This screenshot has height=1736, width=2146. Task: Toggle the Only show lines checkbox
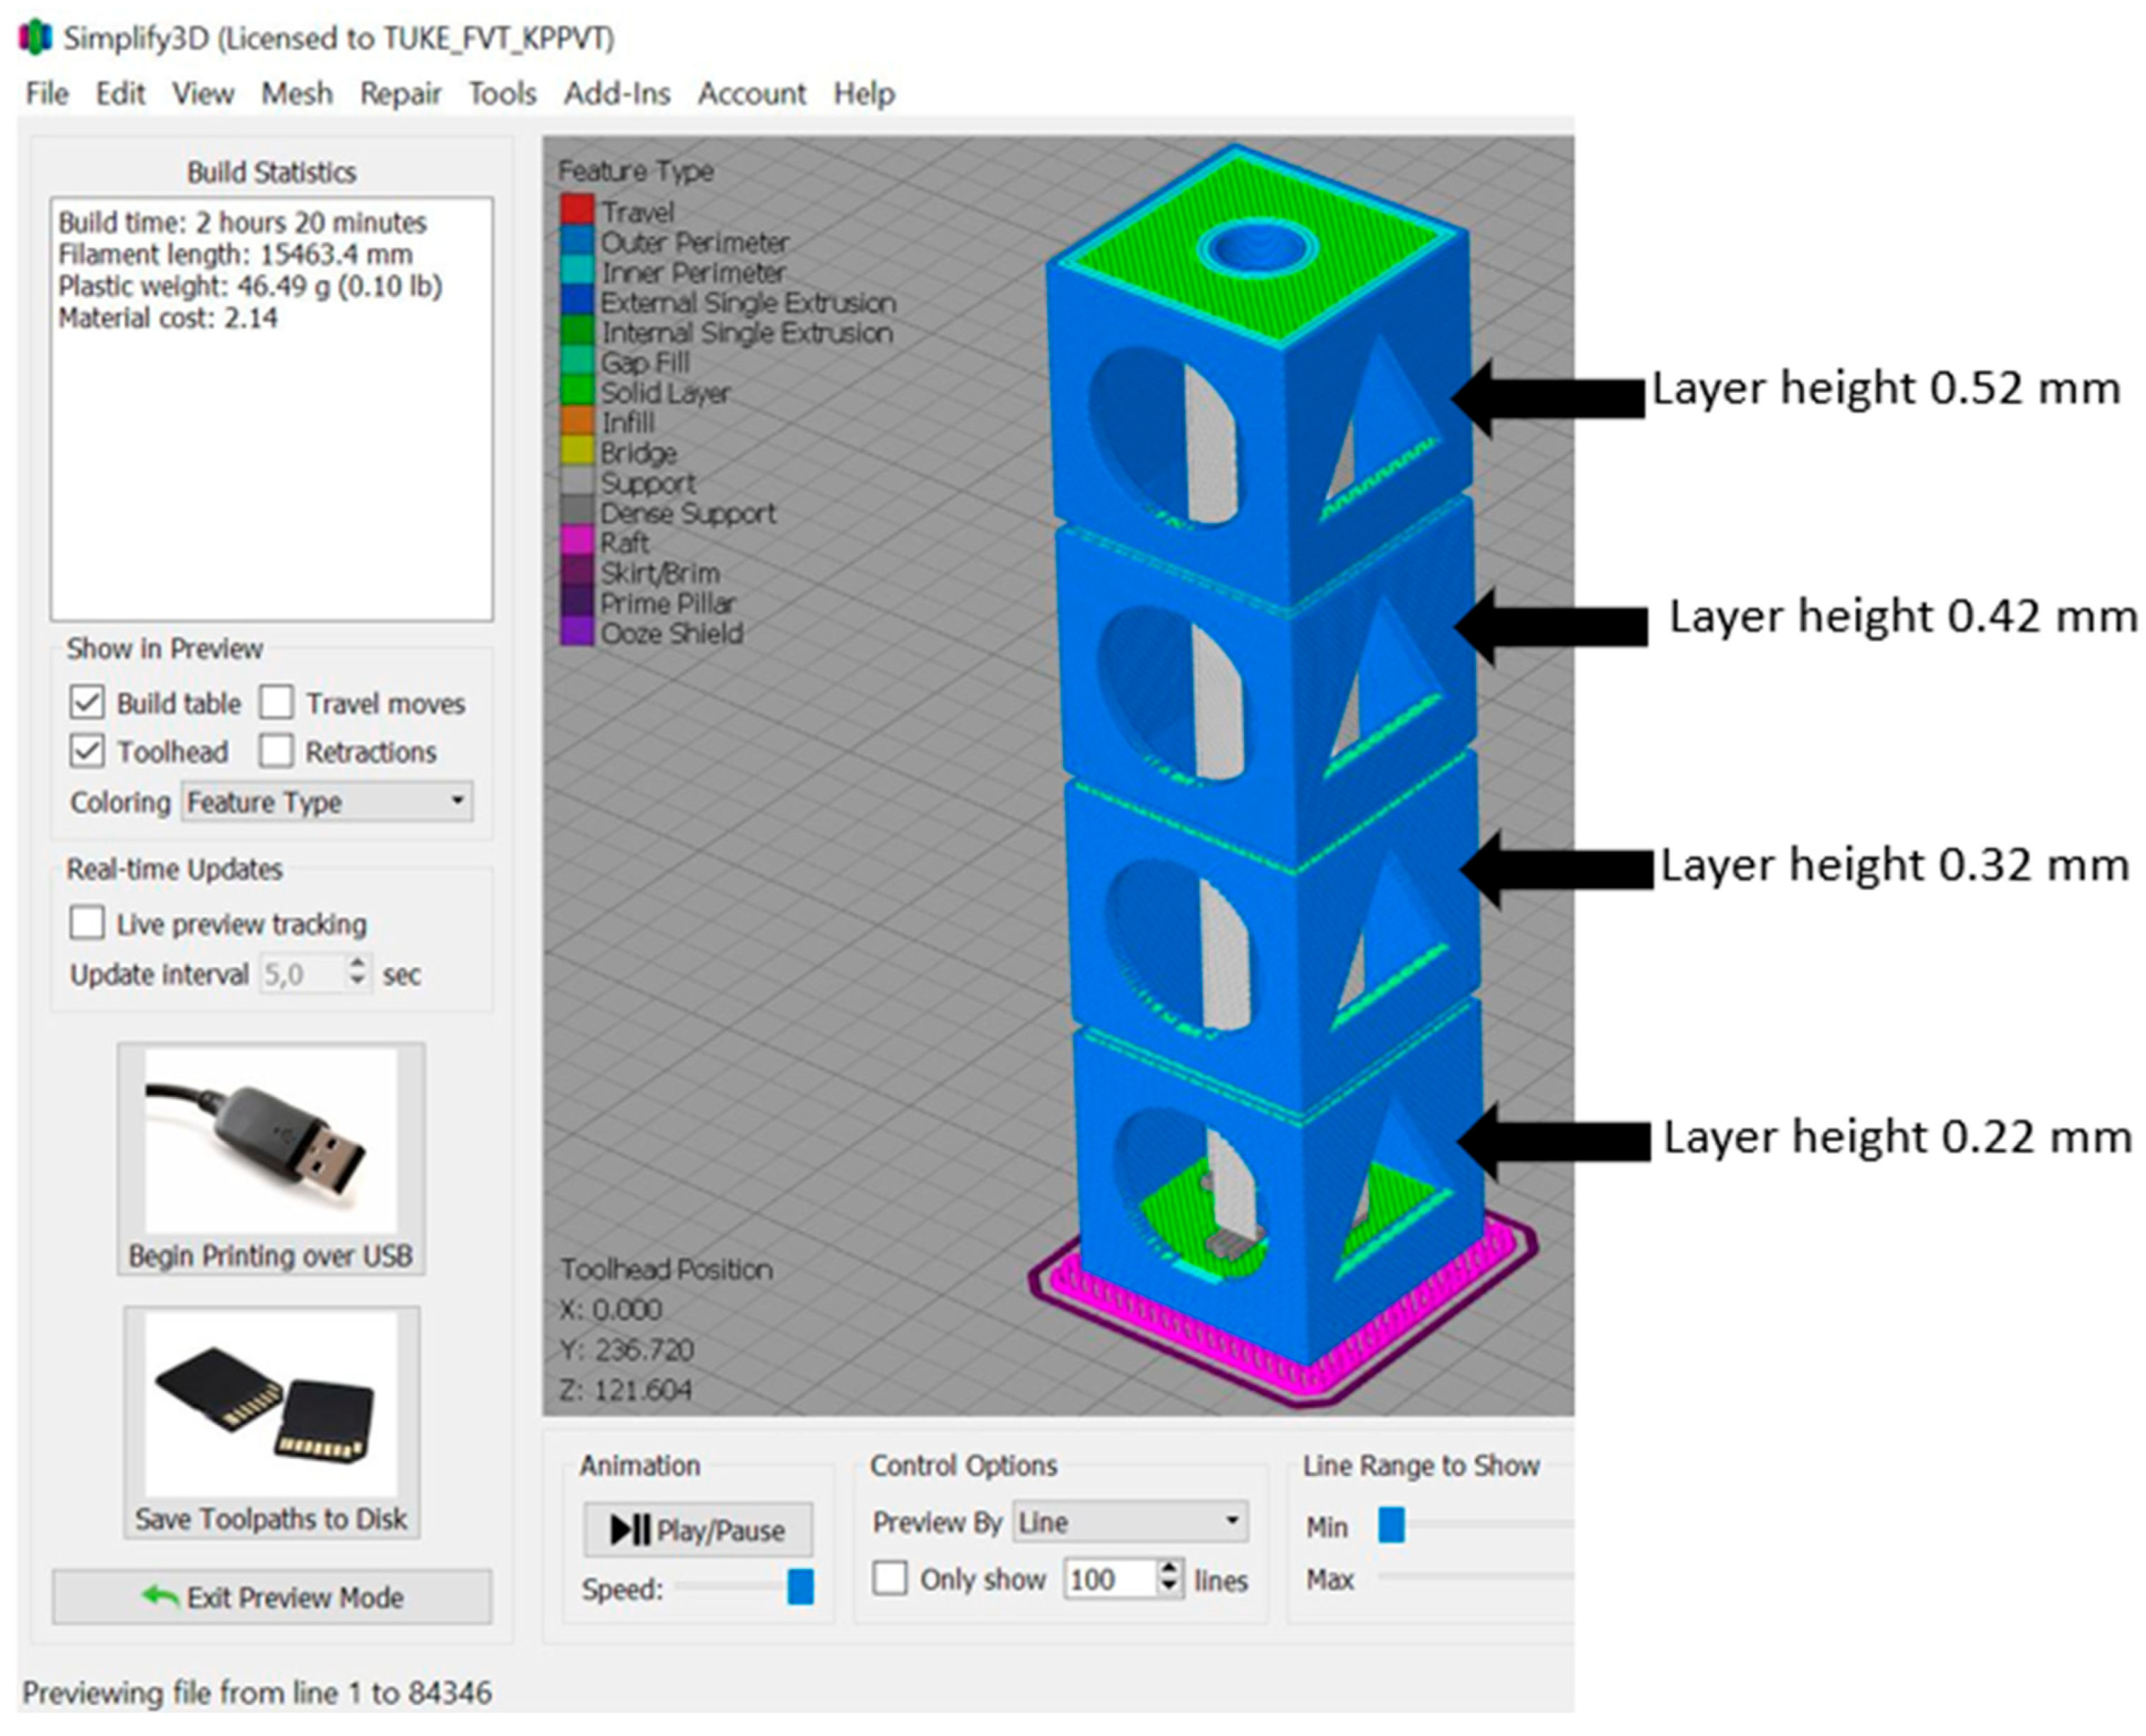[x=889, y=1580]
